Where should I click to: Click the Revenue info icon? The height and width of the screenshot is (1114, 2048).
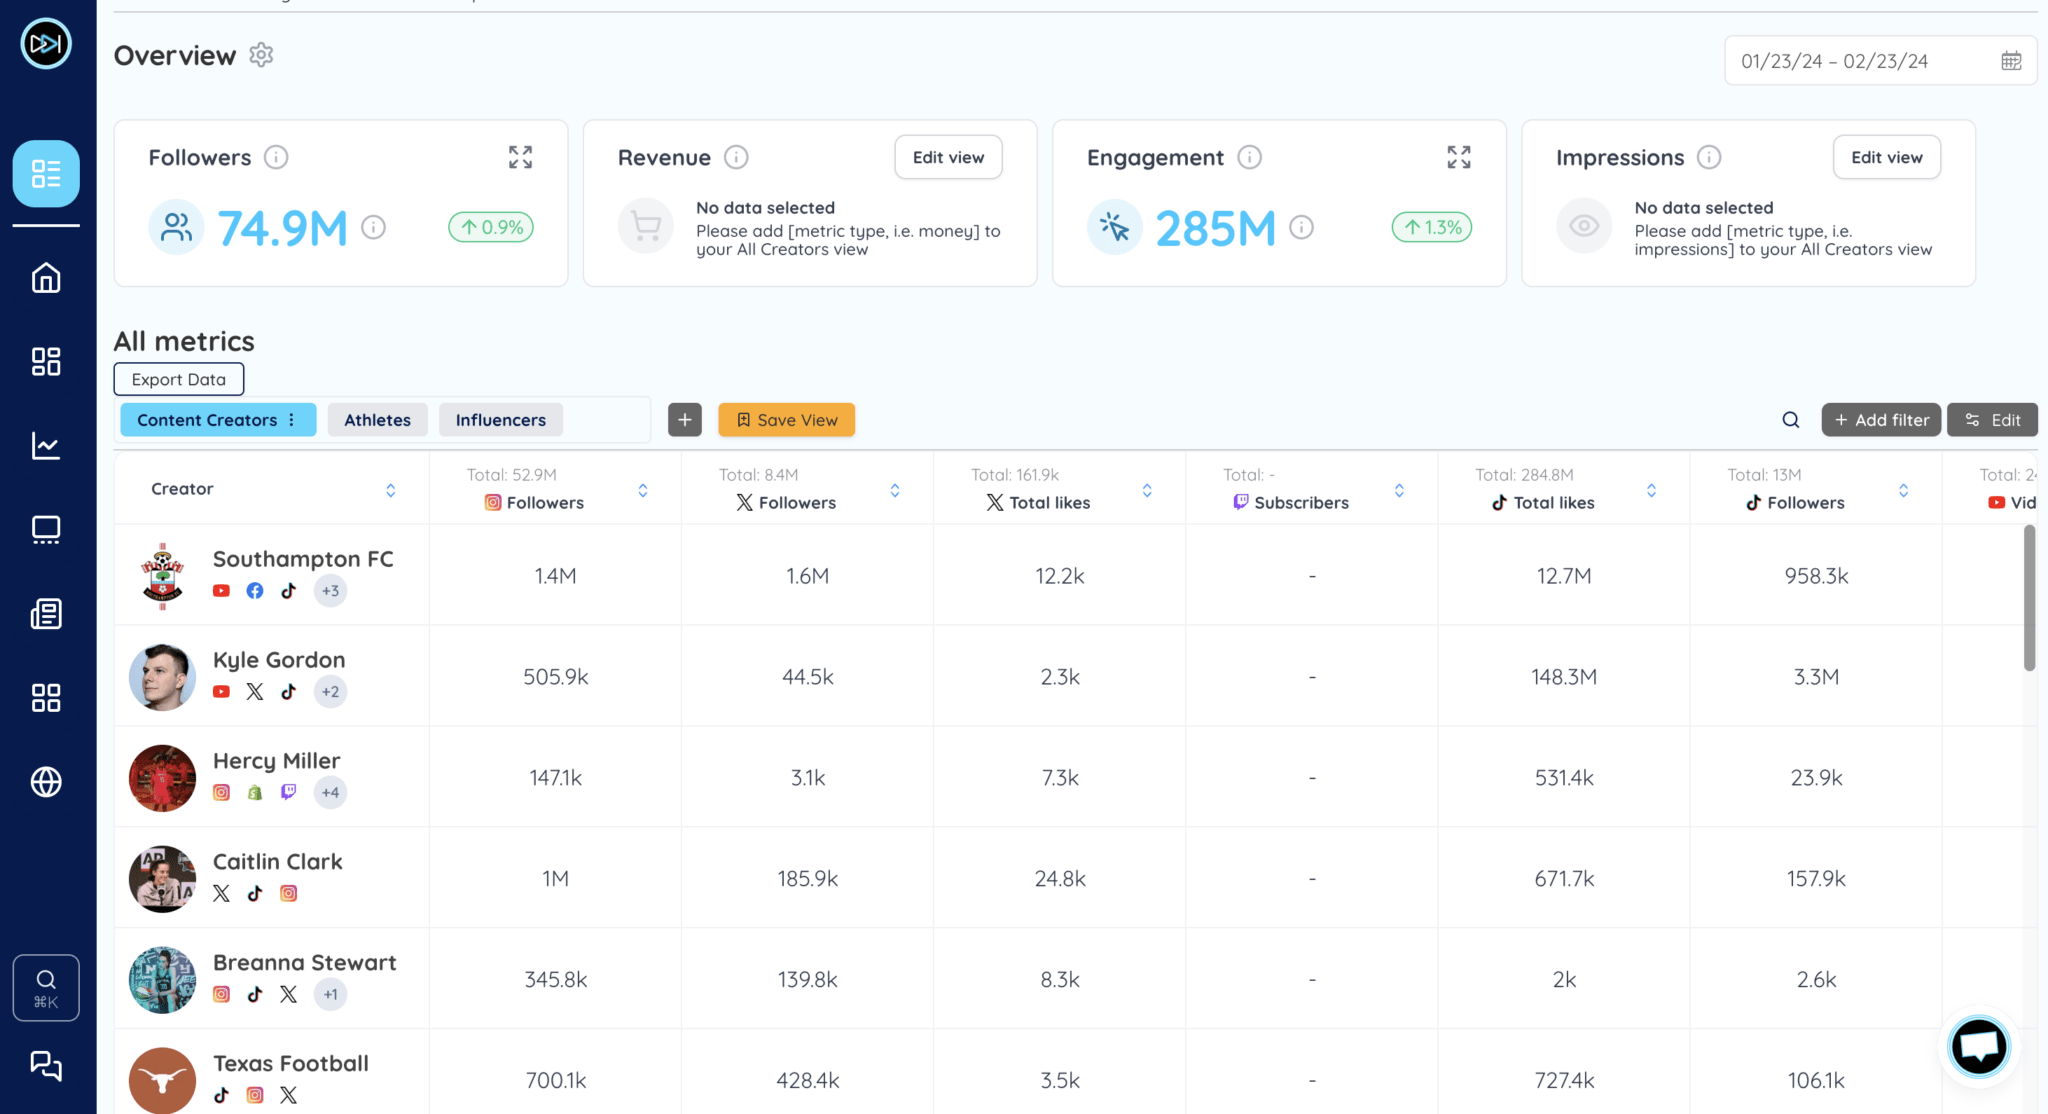click(x=736, y=157)
